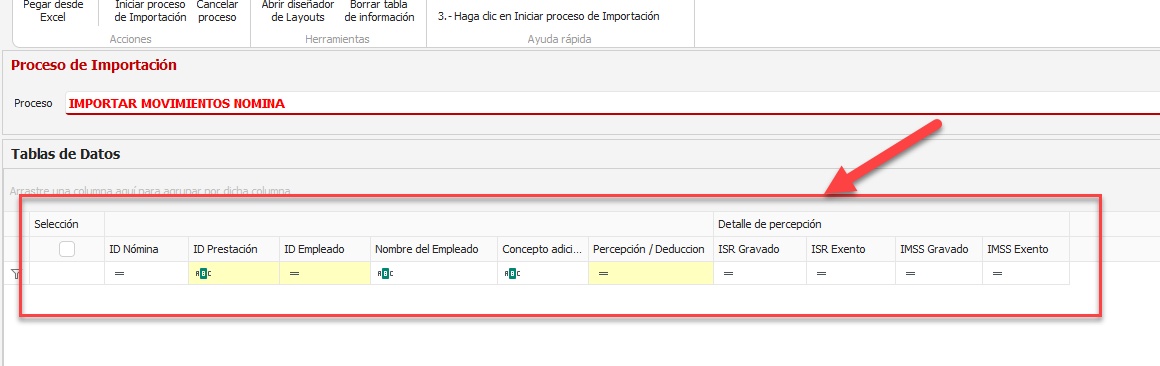Click IMSS Gravado column header
This screenshot has height=366, width=1160.
click(939, 249)
